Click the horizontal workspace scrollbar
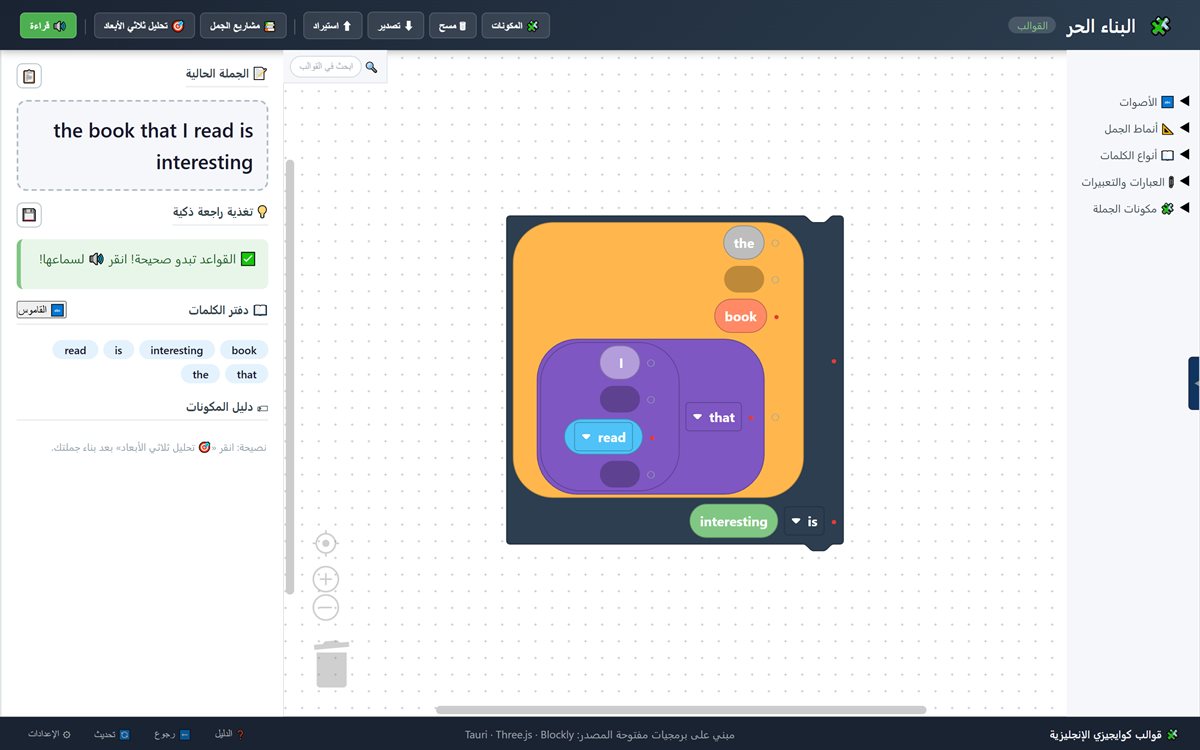Image resolution: width=1200 pixels, height=750 pixels. pos(680,710)
